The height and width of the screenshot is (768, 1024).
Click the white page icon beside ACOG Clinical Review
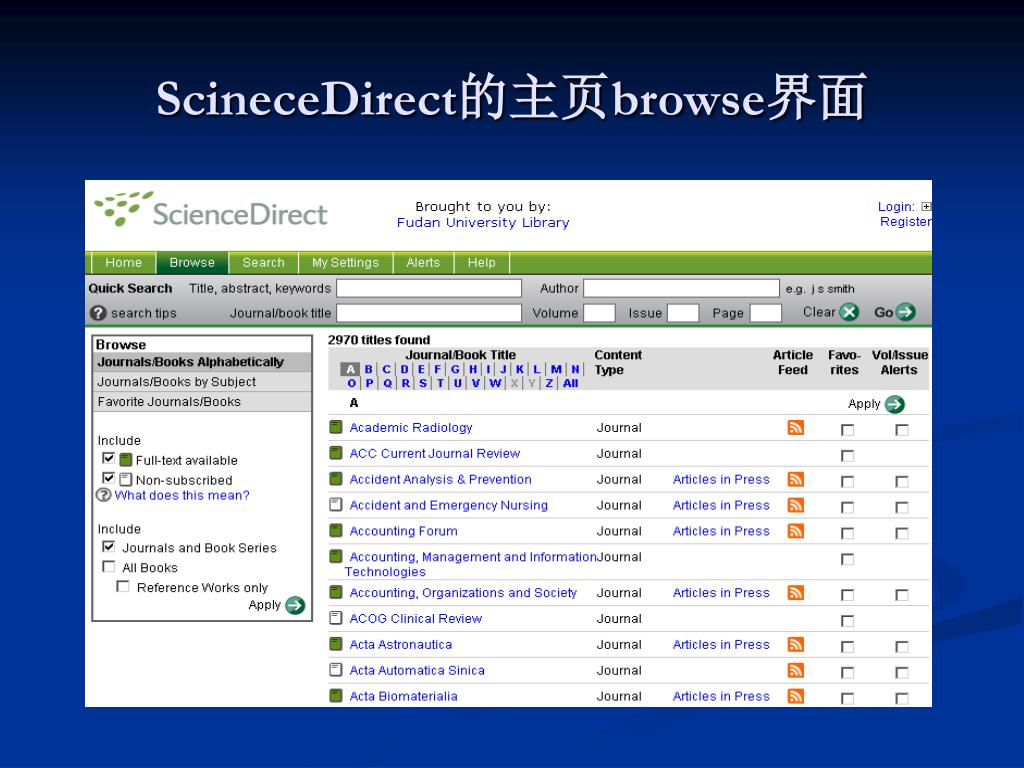point(336,618)
